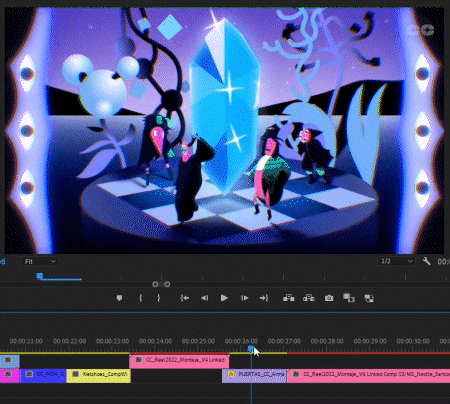The width and height of the screenshot is (450, 404).
Task: Play the program monitor video
Action: tap(224, 298)
